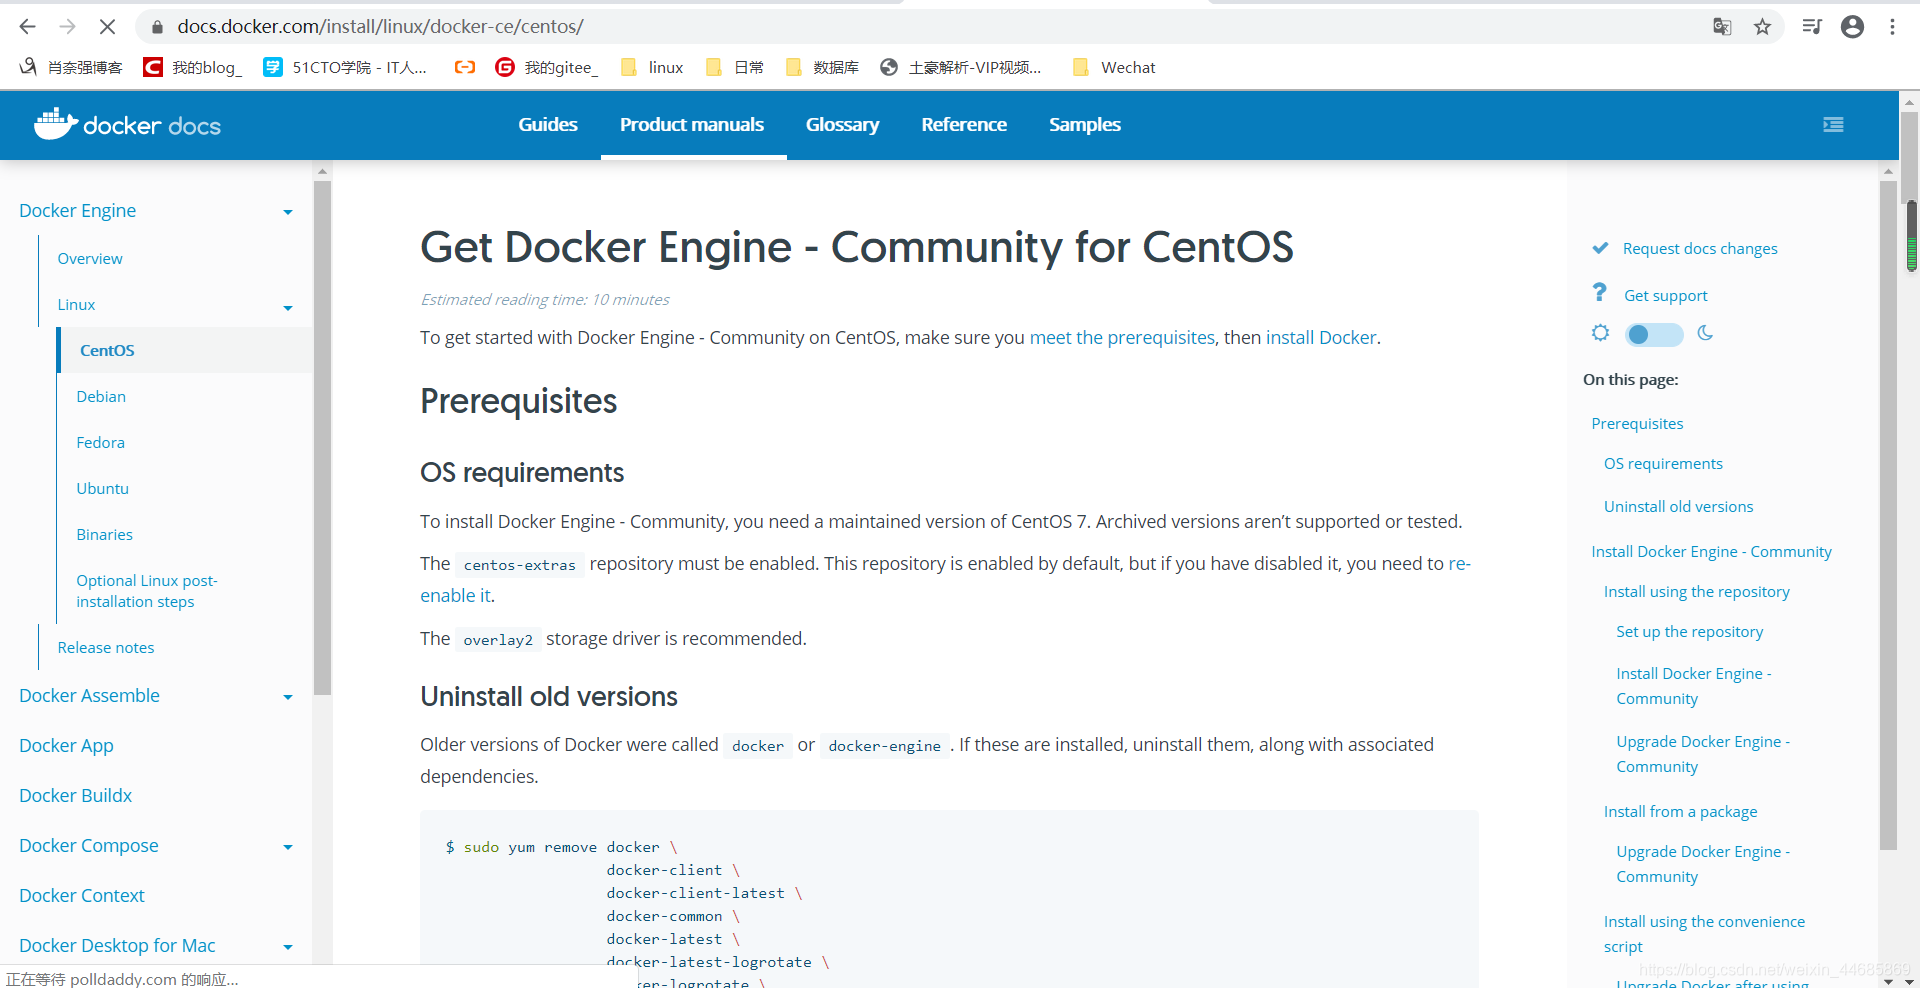Open the Samples tab
1920x988 pixels.
click(x=1085, y=124)
